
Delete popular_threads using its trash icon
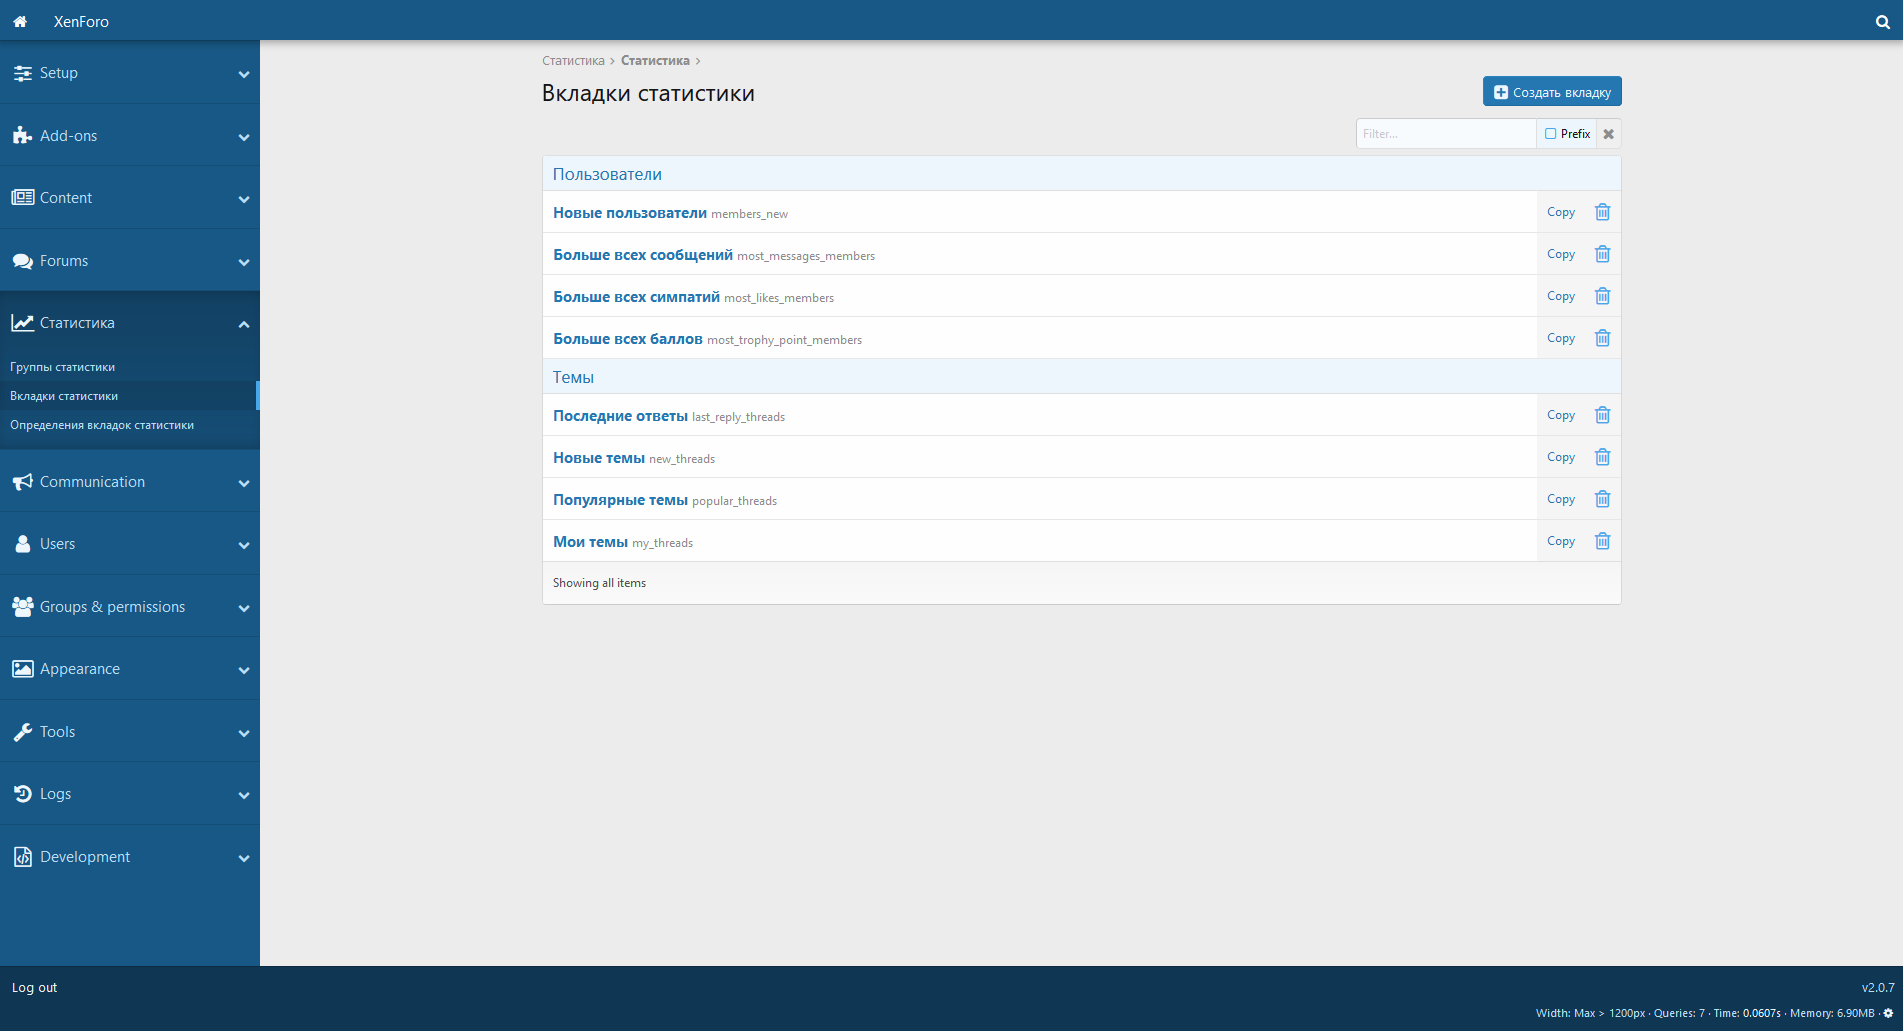(1602, 499)
